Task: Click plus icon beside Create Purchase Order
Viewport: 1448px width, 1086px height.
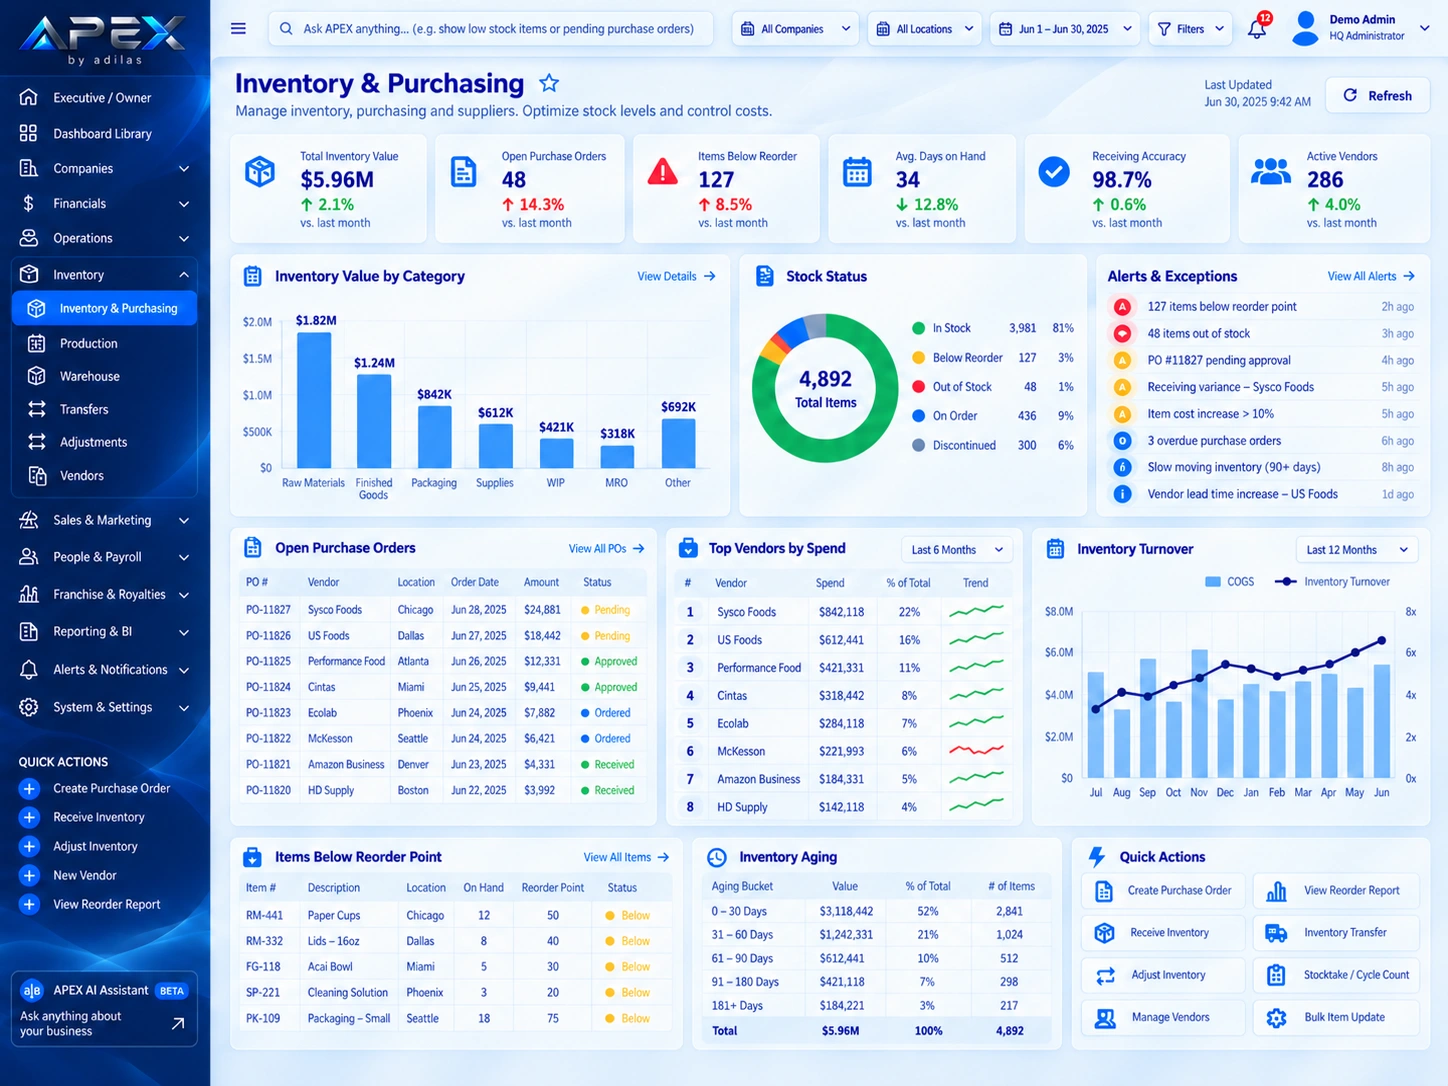Action: click(x=29, y=788)
